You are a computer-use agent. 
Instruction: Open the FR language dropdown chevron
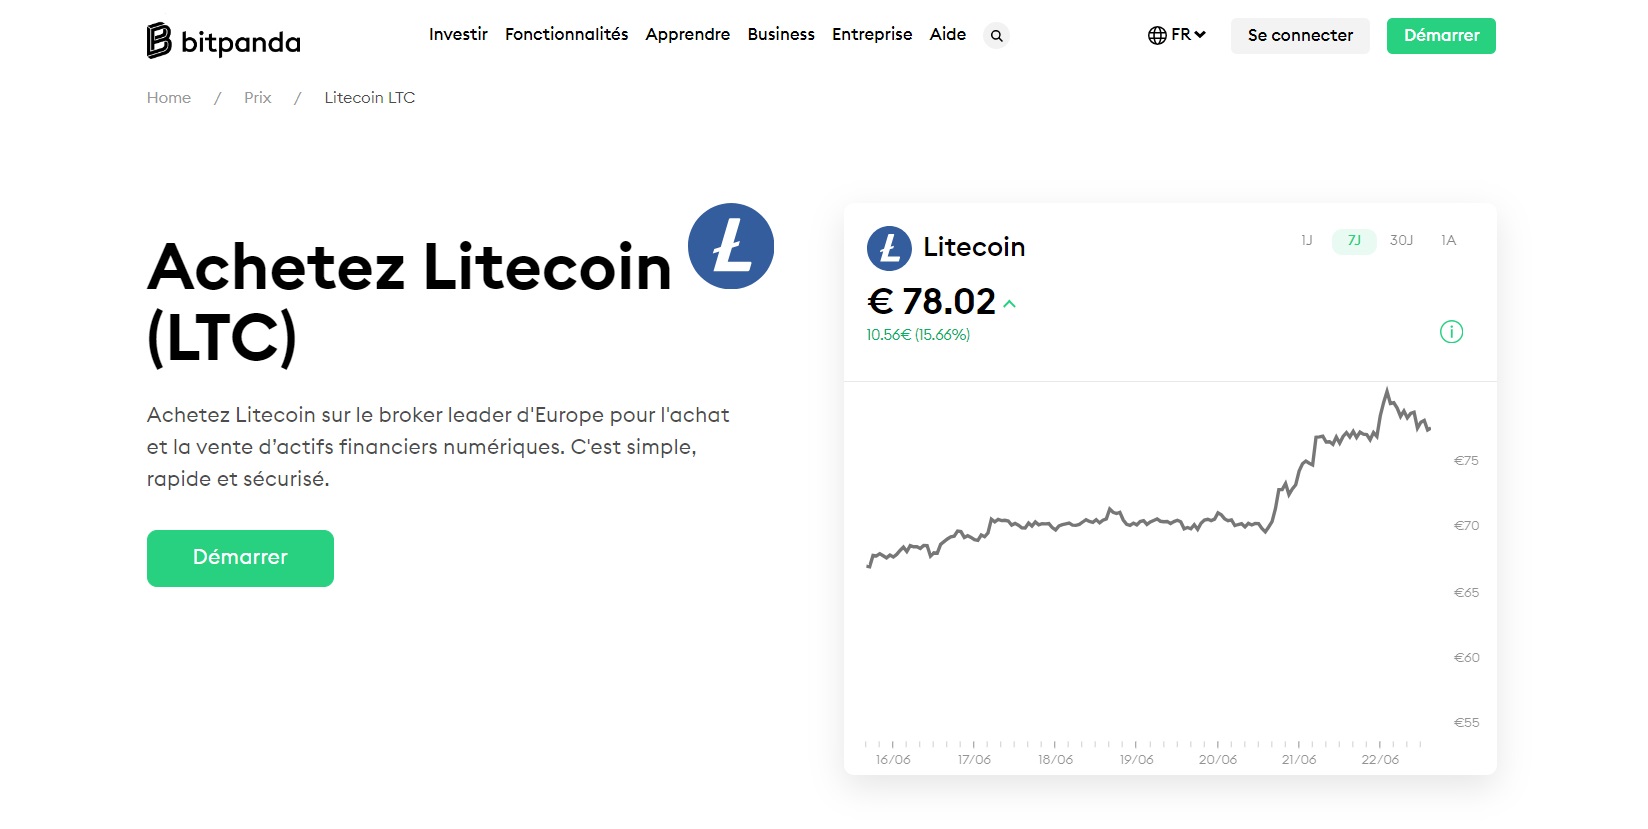(x=1200, y=35)
